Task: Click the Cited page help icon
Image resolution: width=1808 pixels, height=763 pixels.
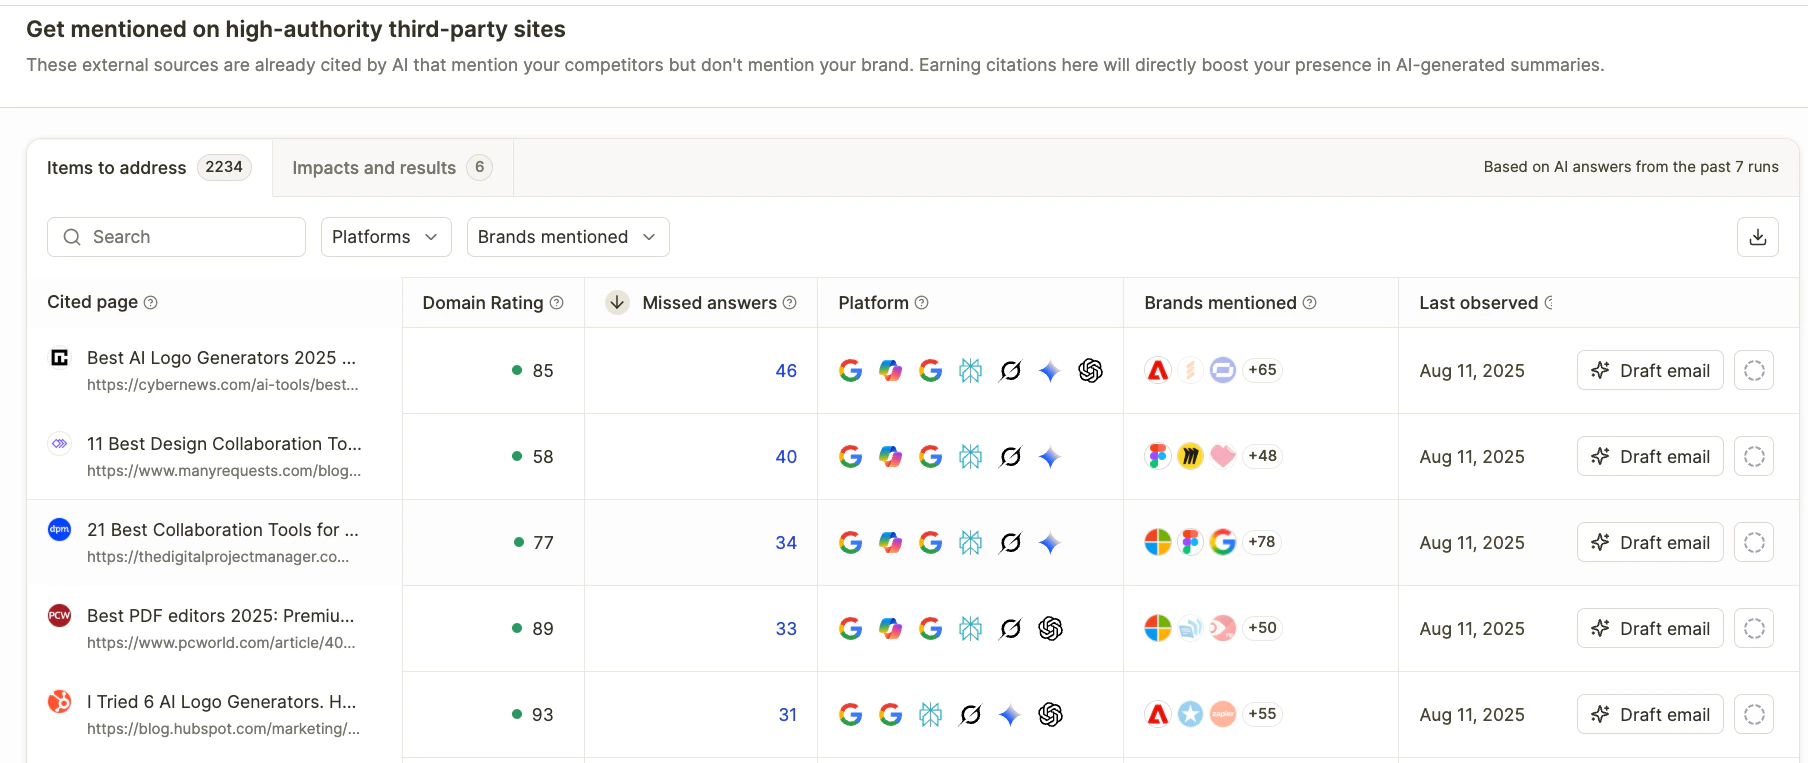Action: [x=151, y=303]
